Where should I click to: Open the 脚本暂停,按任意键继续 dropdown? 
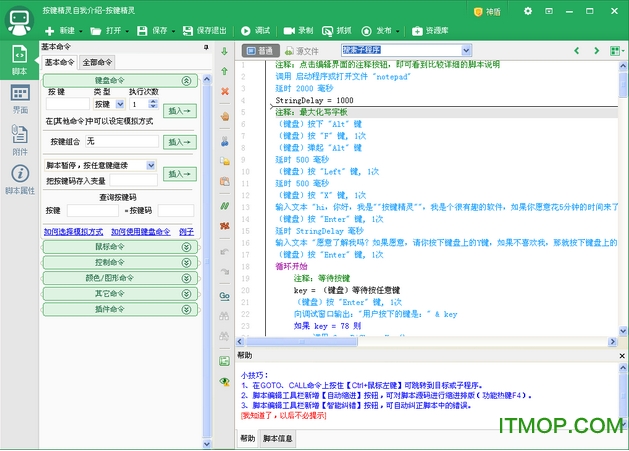click(x=150, y=165)
